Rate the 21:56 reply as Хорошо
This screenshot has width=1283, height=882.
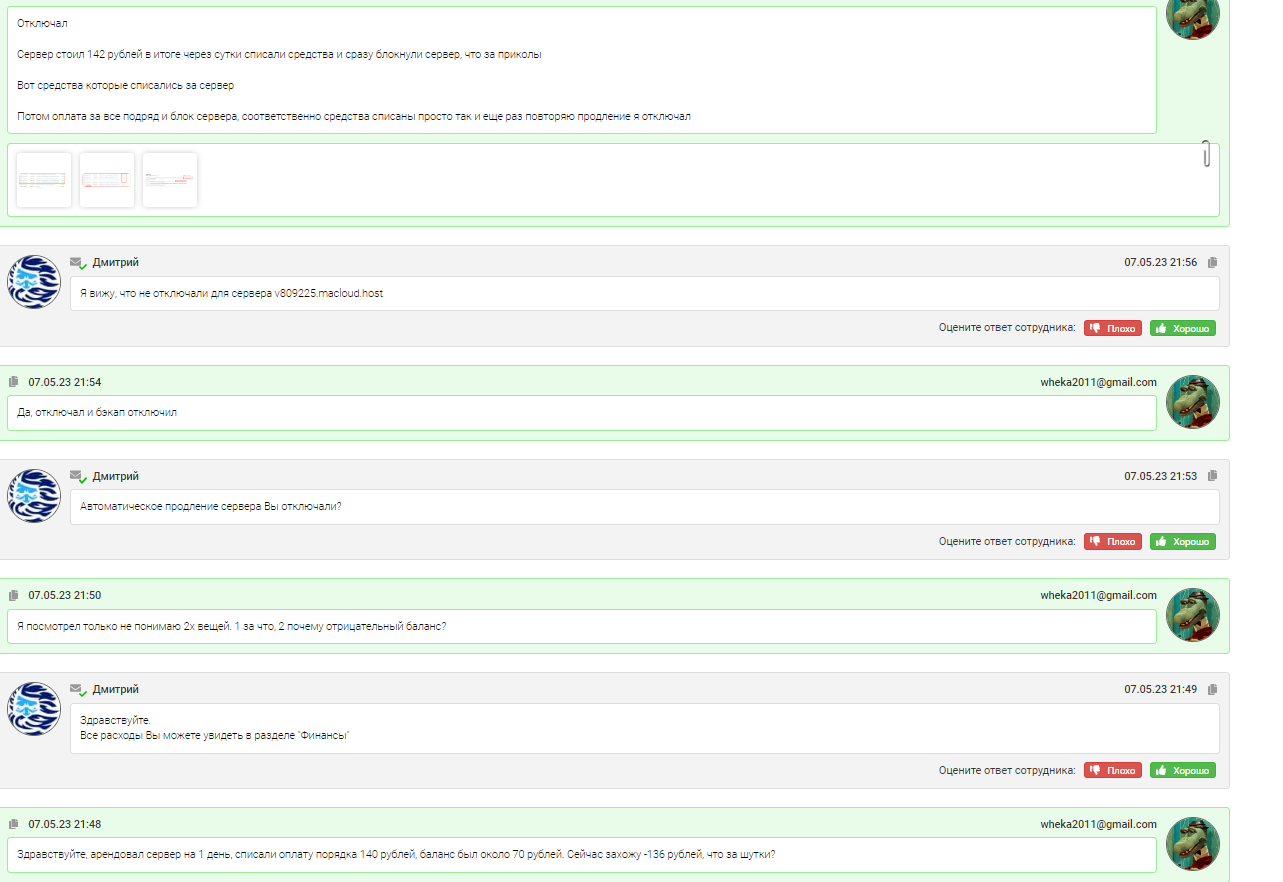point(1182,328)
